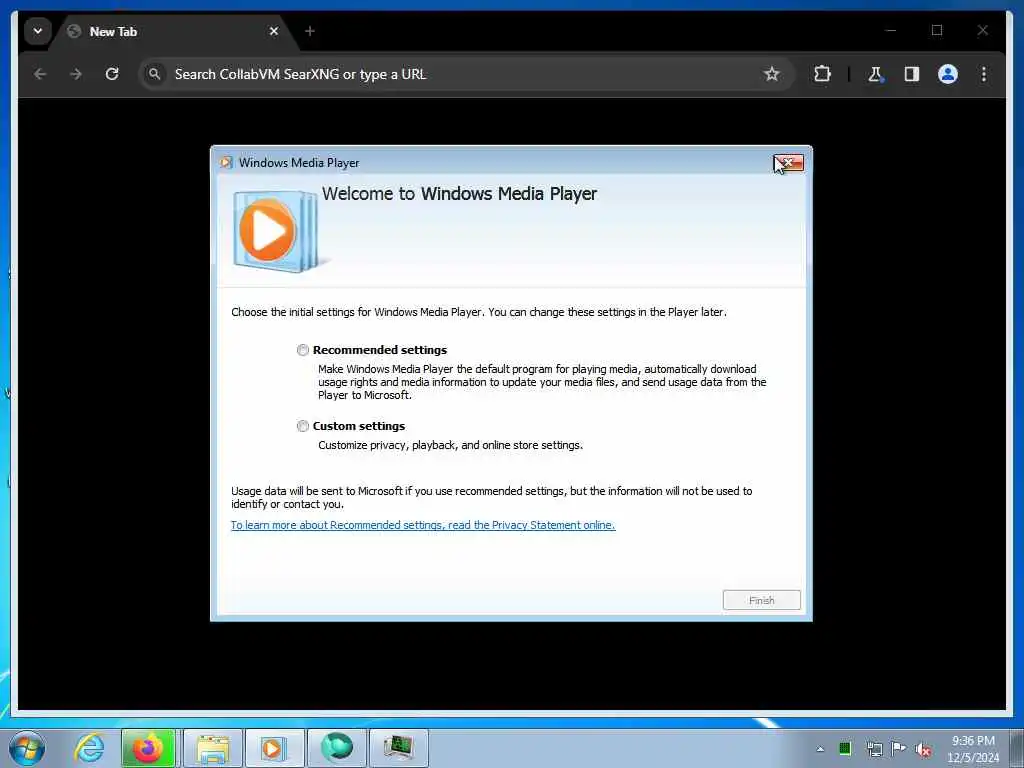Click the Chrome address bar search magnifier
The image size is (1024, 768).
[154, 74]
